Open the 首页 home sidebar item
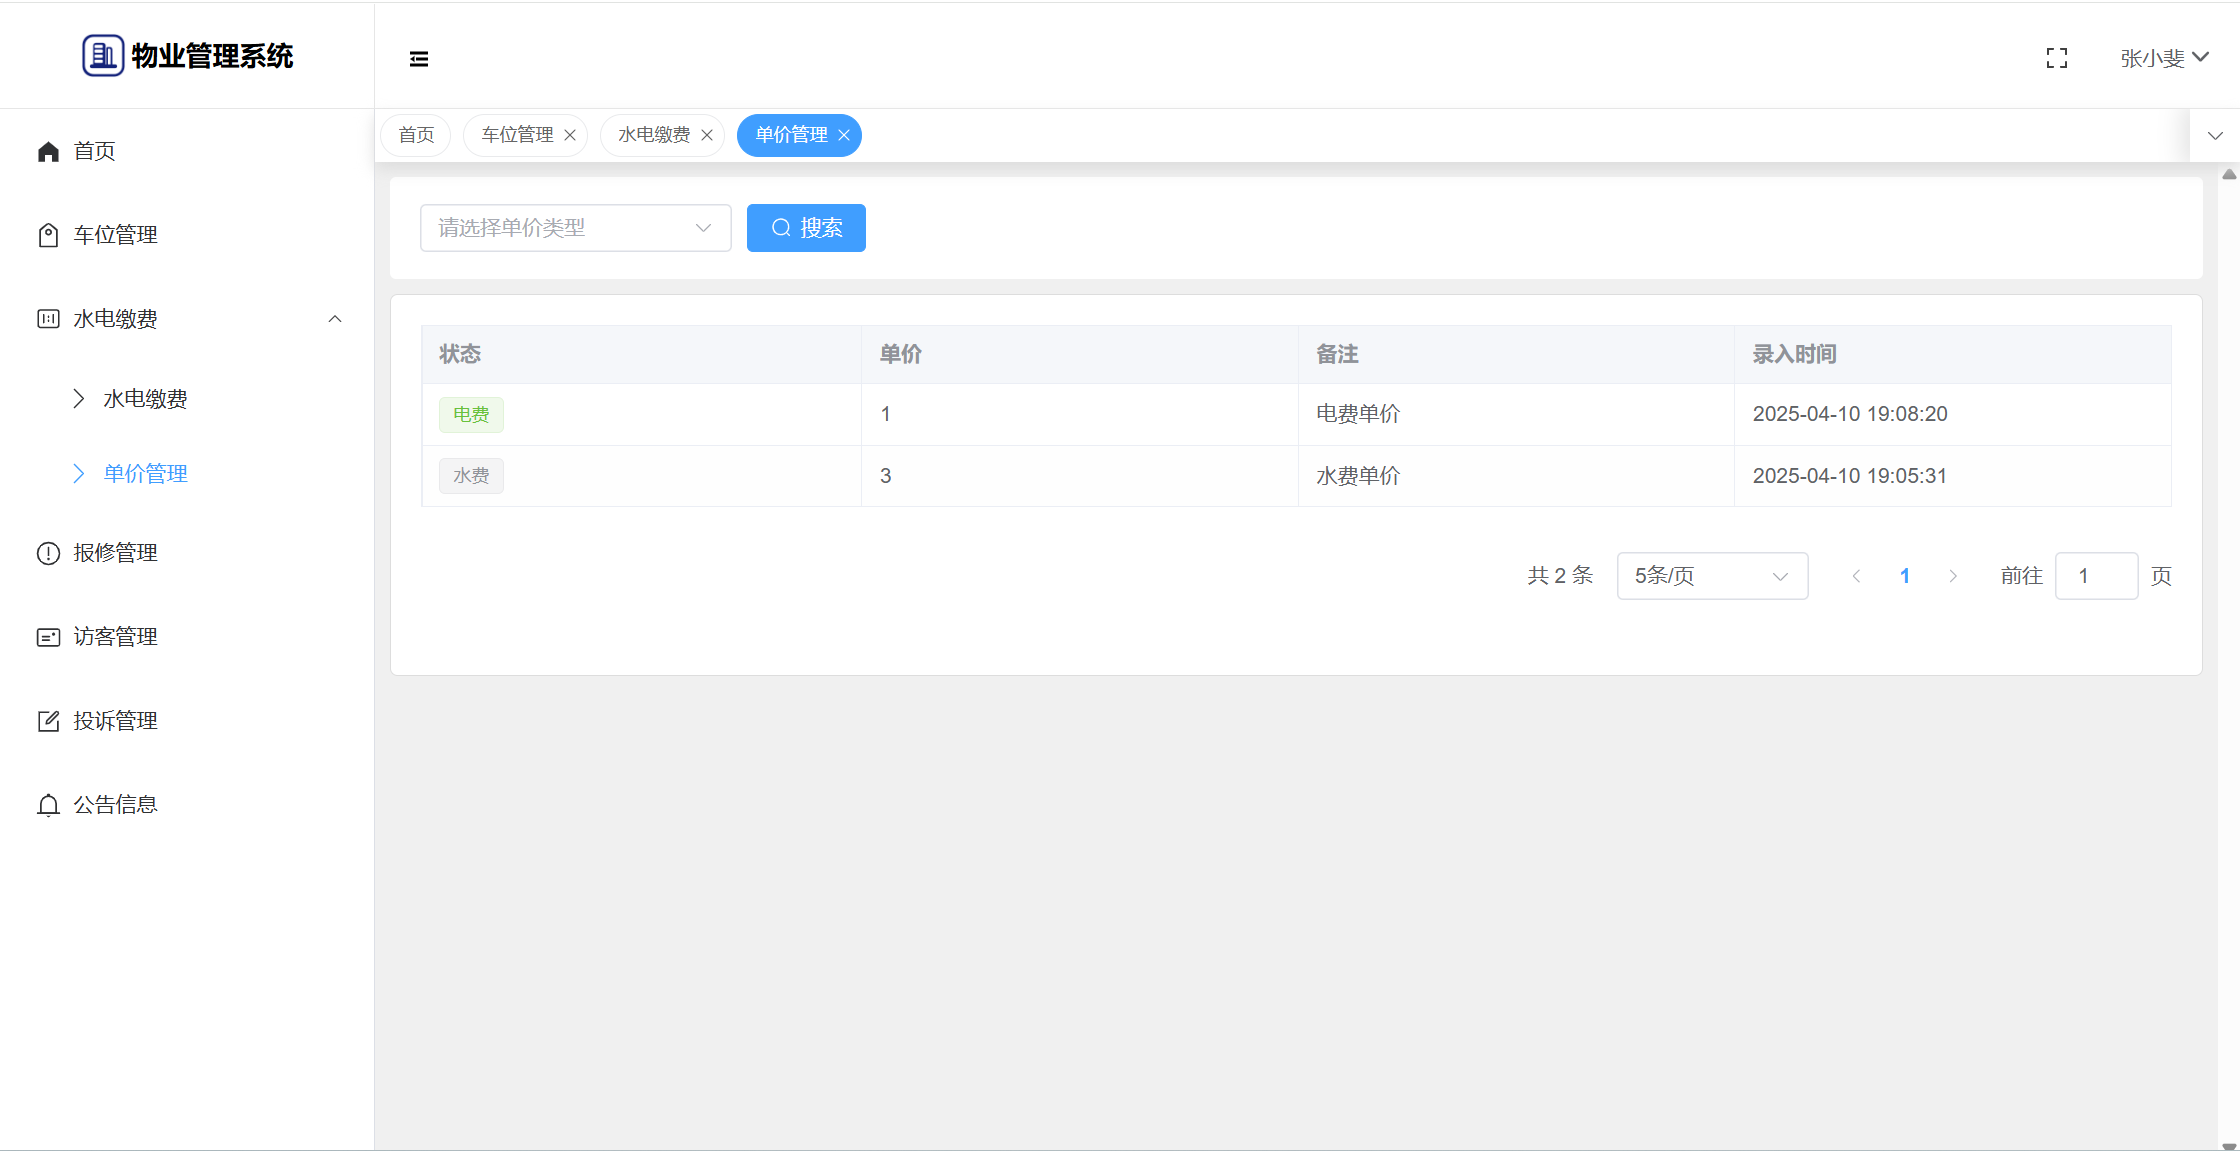 (94, 151)
